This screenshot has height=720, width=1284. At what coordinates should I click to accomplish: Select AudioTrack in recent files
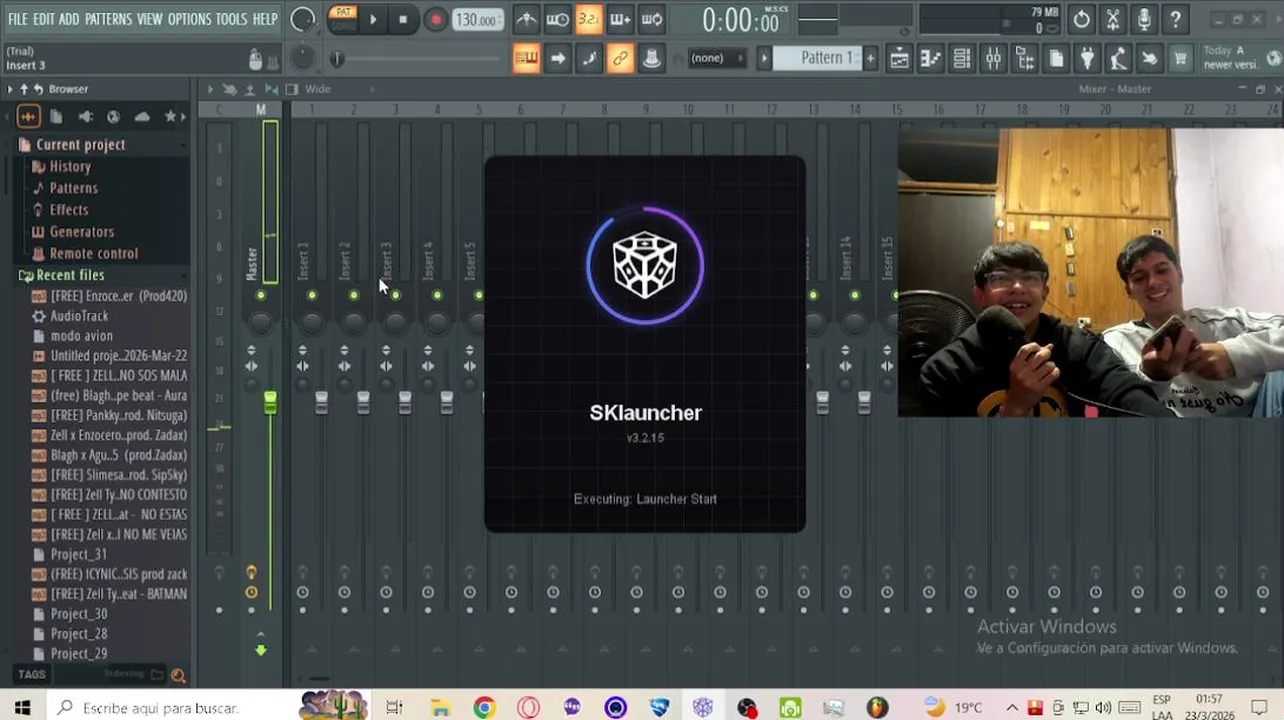pyautogui.click(x=79, y=316)
